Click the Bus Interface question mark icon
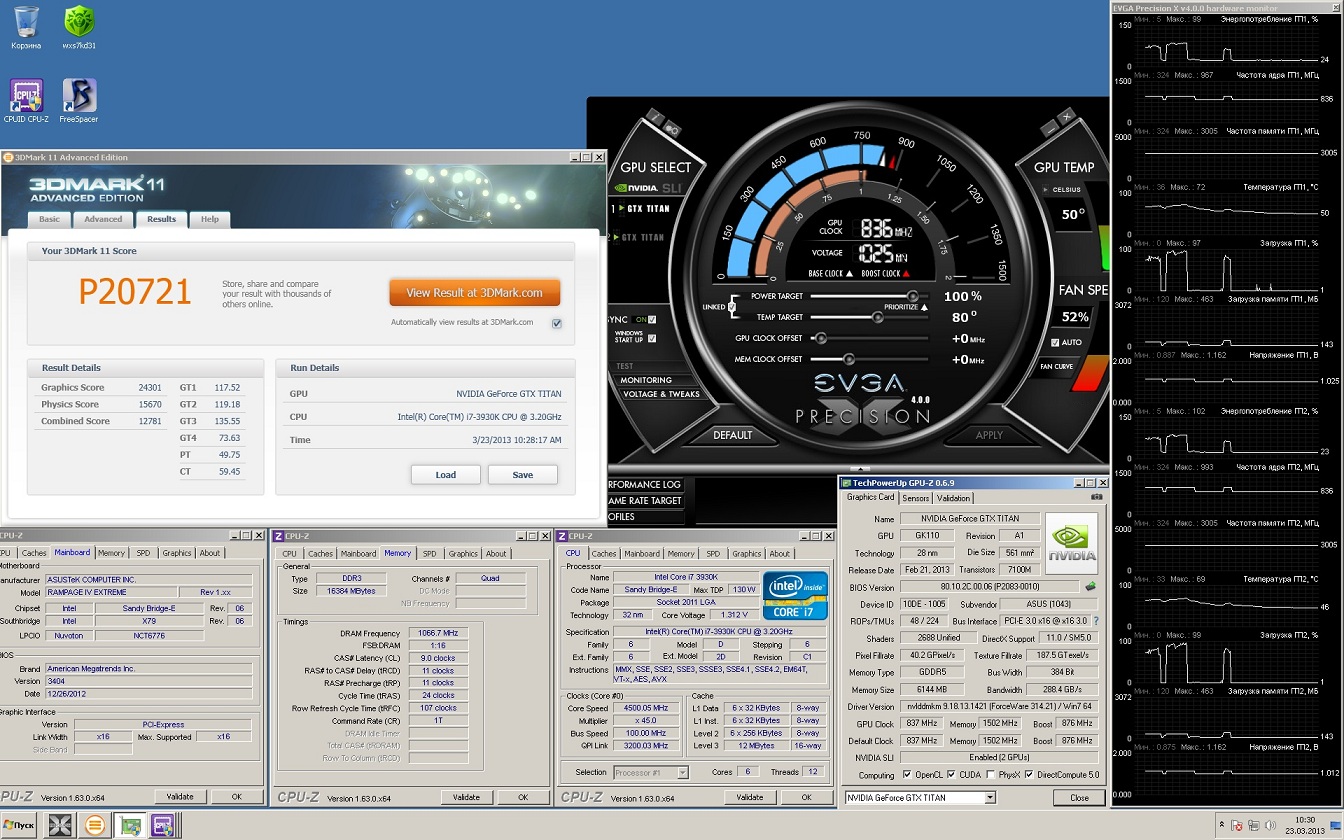 click(1096, 621)
